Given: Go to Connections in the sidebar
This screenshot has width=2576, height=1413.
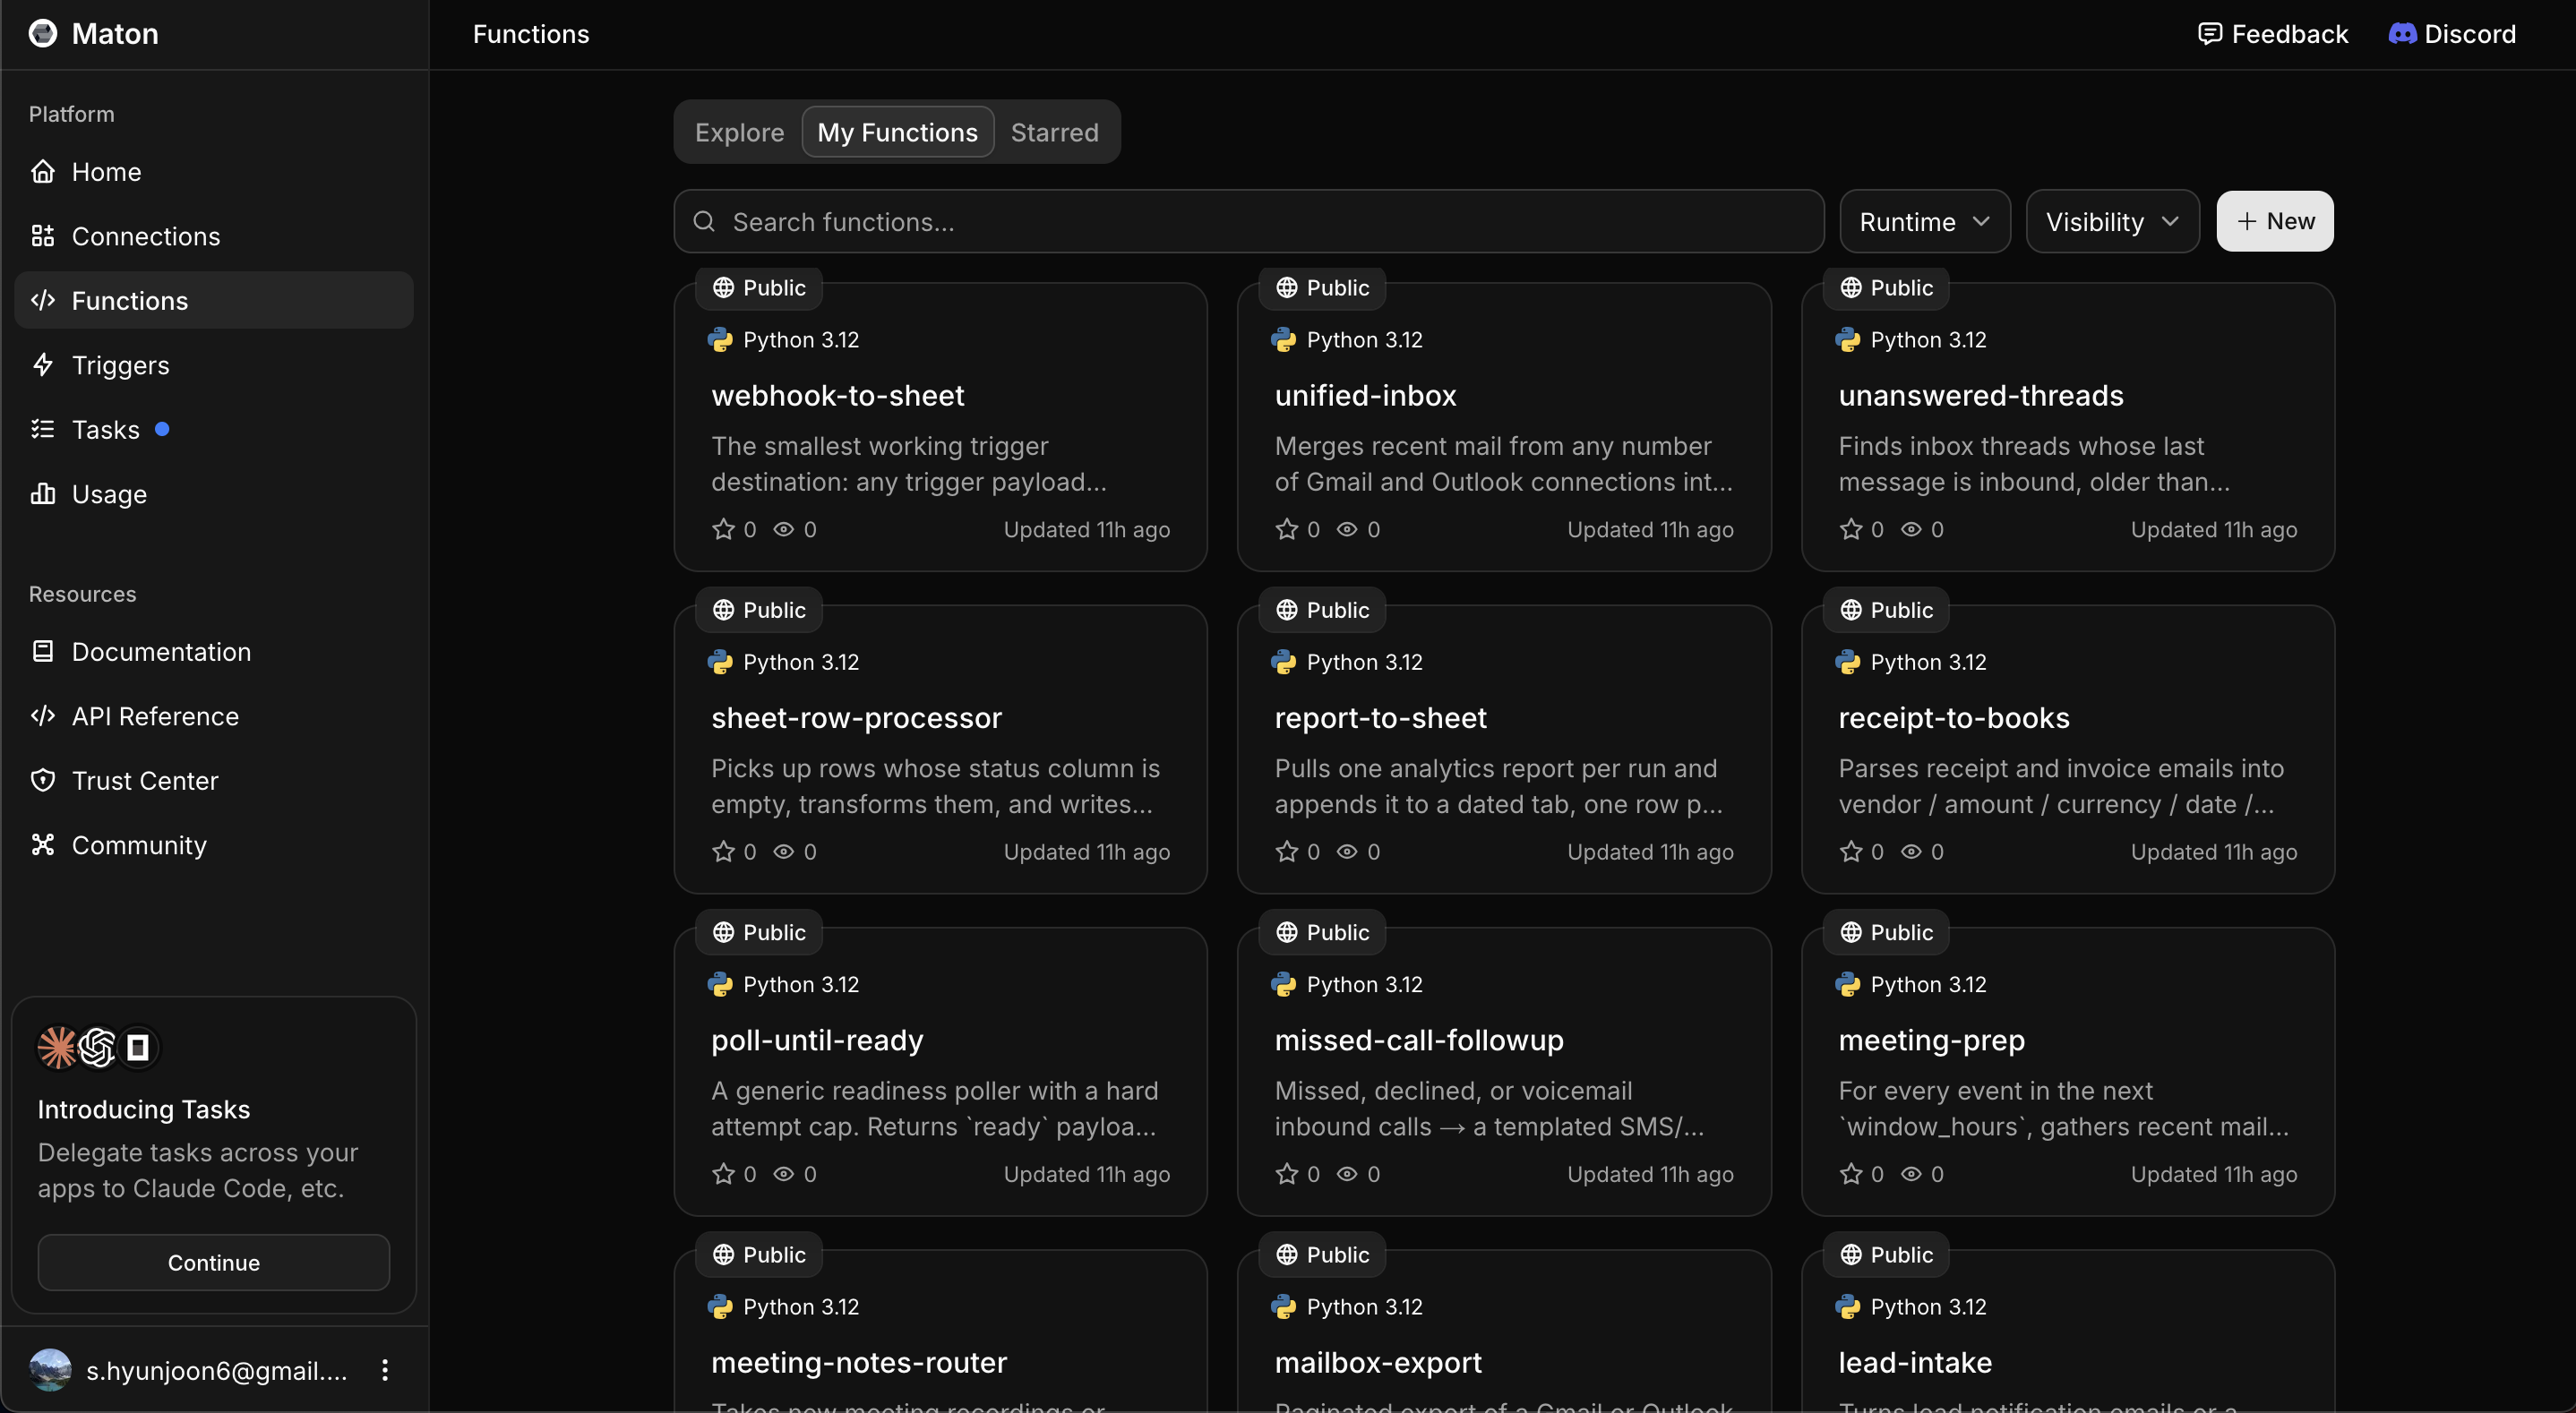Looking at the screenshot, I should pyautogui.click(x=214, y=236).
